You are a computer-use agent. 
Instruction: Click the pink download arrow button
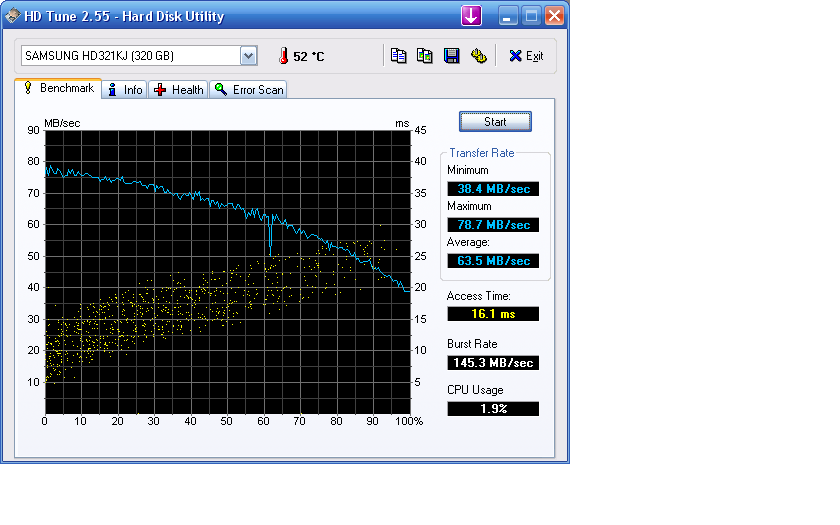(471, 16)
